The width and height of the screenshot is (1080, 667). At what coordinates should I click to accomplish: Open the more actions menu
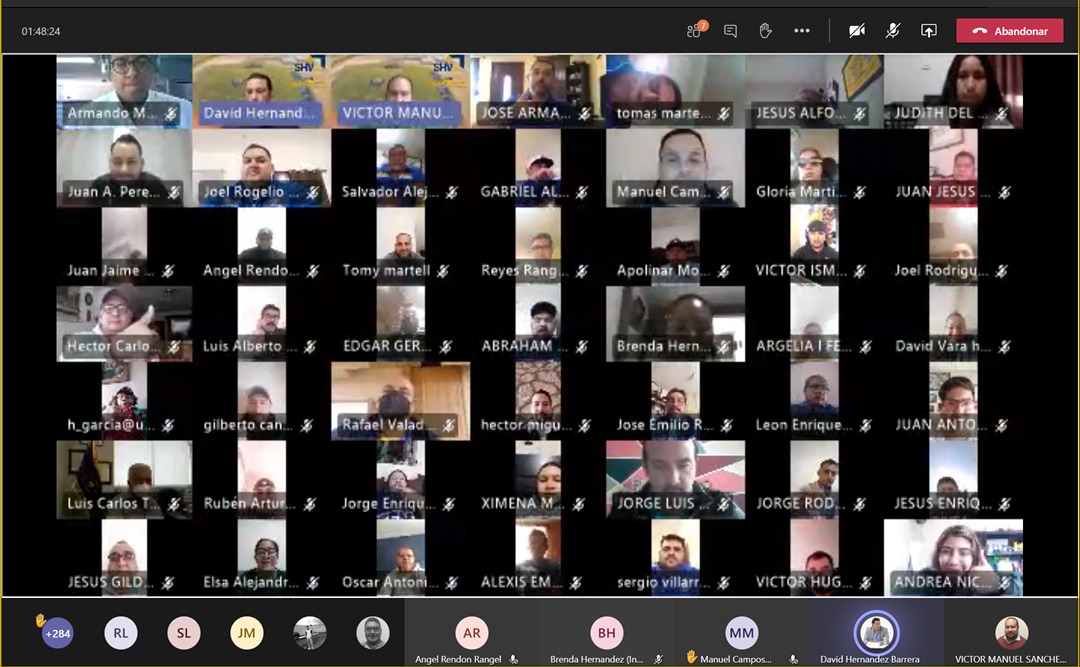pyautogui.click(x=802, y=31)
